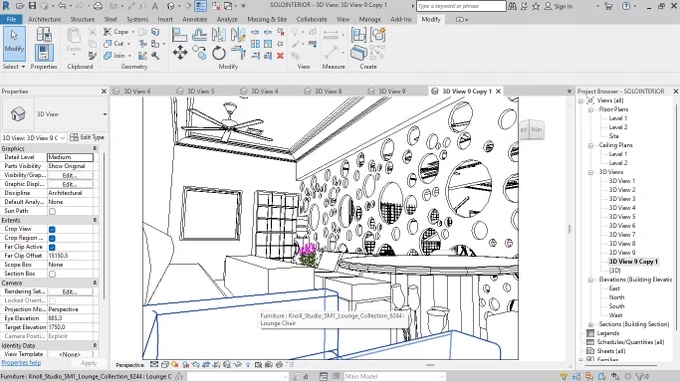Select the North elevation in Project Browser
Screen dimensions: 680x382
(616, 297)
